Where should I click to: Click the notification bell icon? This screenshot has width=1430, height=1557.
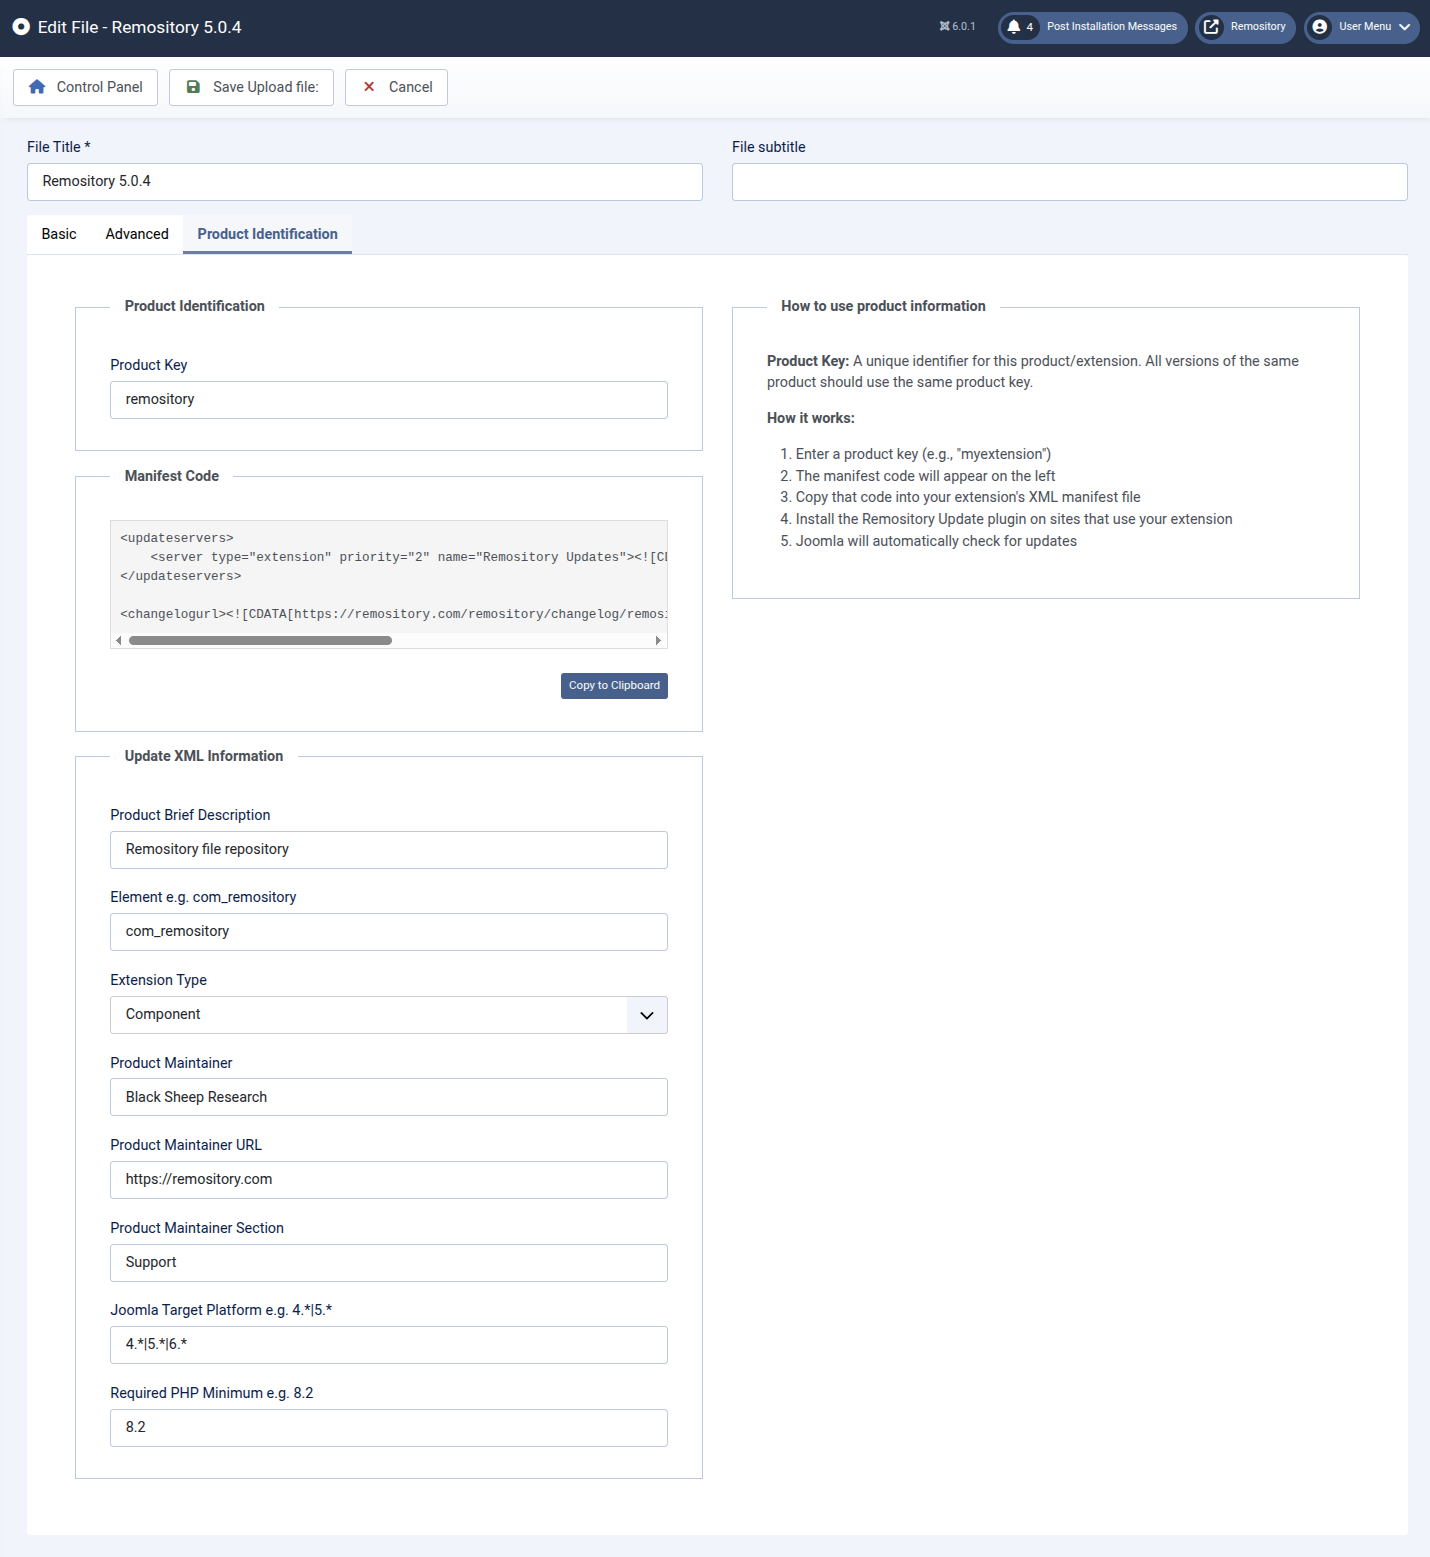[1014, 27]
